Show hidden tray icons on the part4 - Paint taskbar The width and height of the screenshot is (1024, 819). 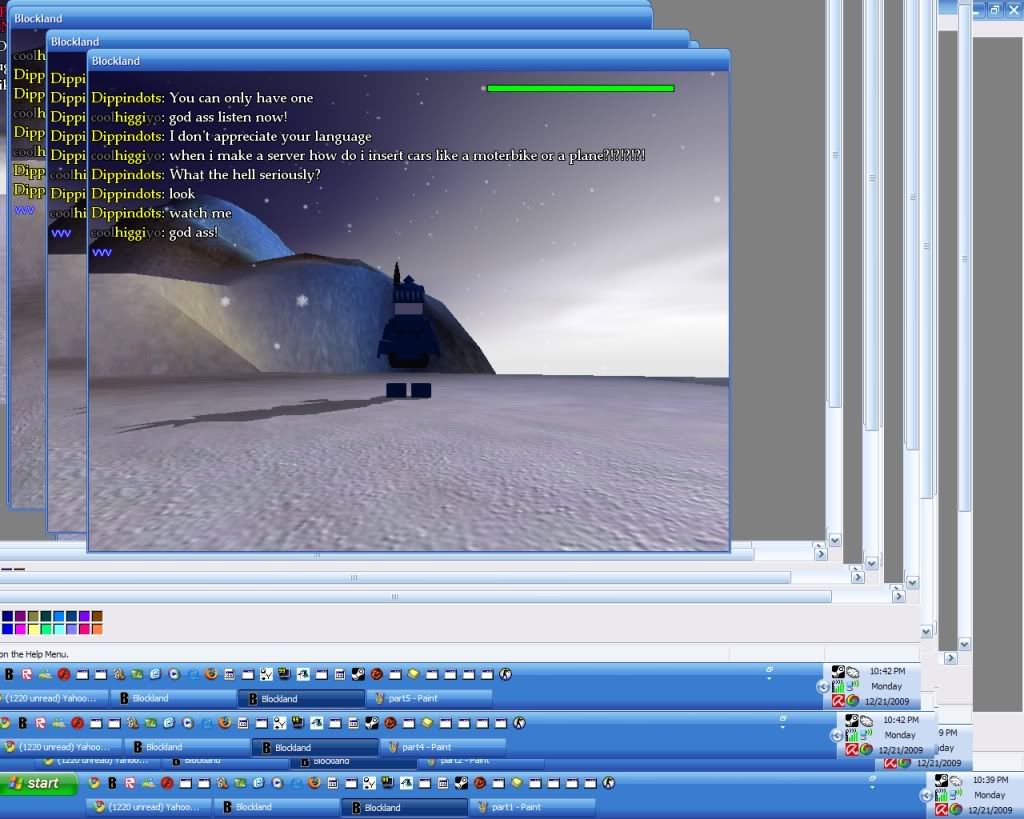click(837, 735)
